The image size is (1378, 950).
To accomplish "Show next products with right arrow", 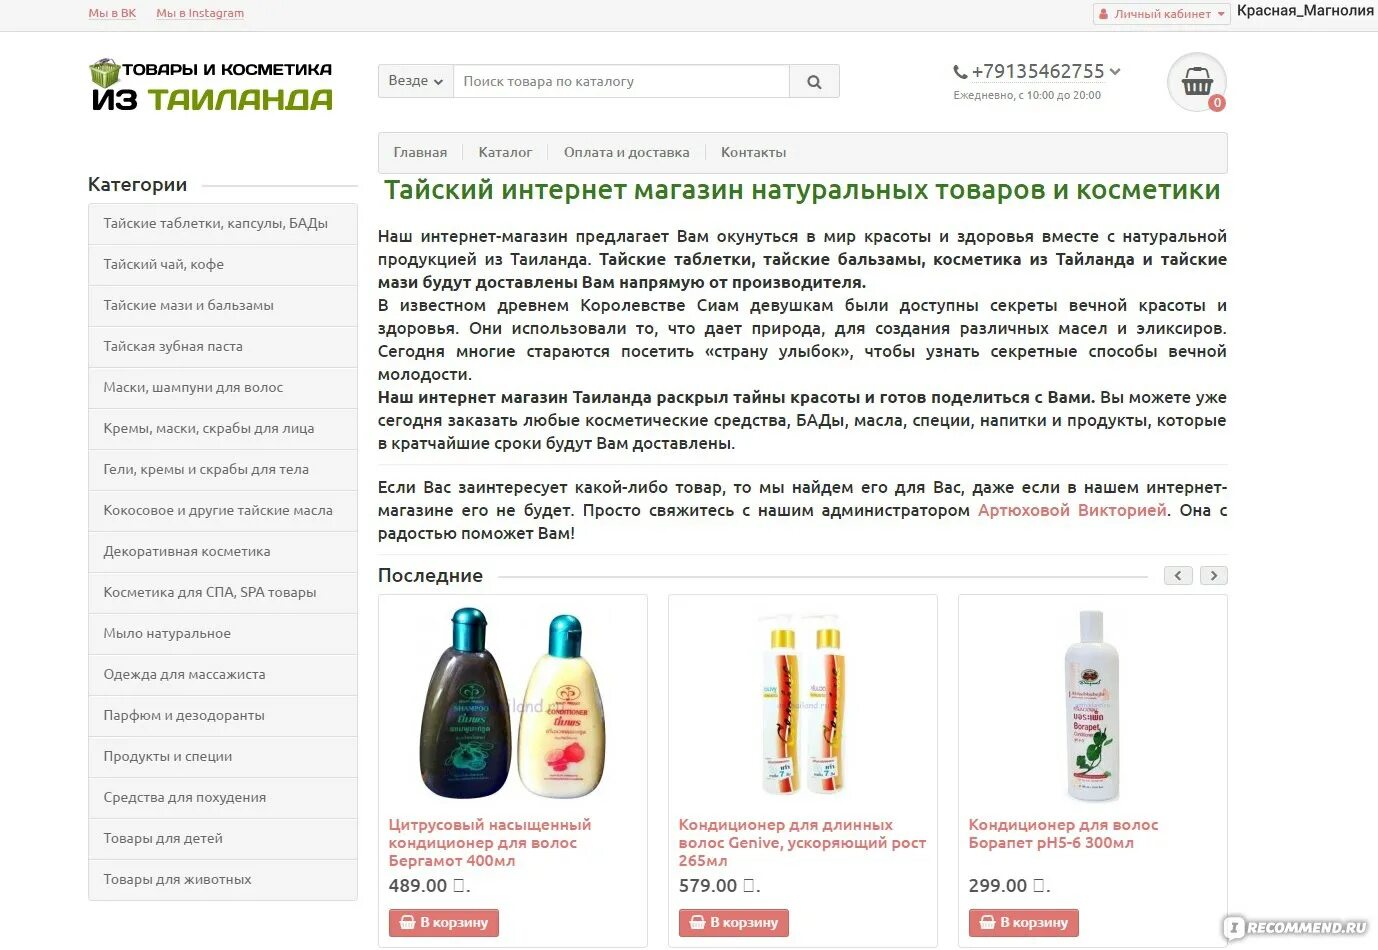I will click(x=1214, y=576).
